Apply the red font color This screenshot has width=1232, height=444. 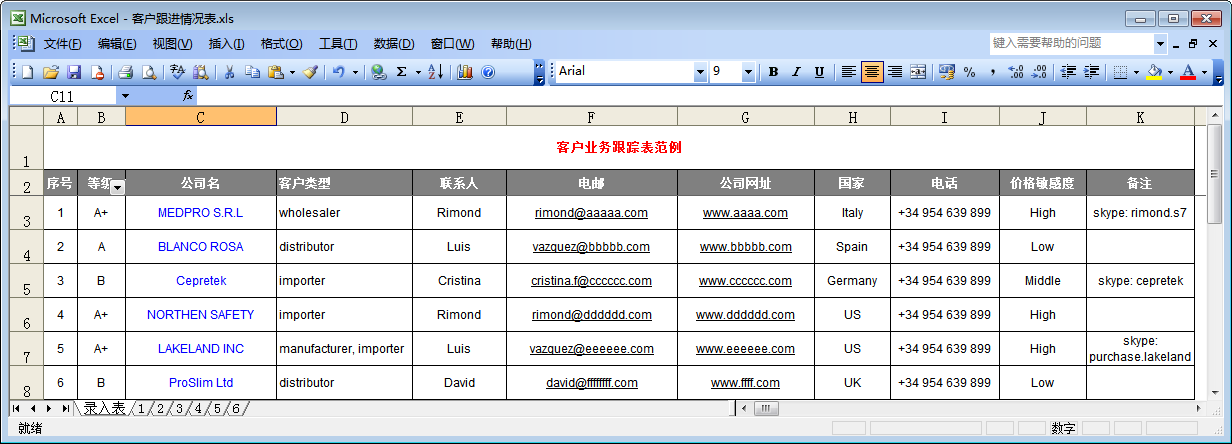1188,72
